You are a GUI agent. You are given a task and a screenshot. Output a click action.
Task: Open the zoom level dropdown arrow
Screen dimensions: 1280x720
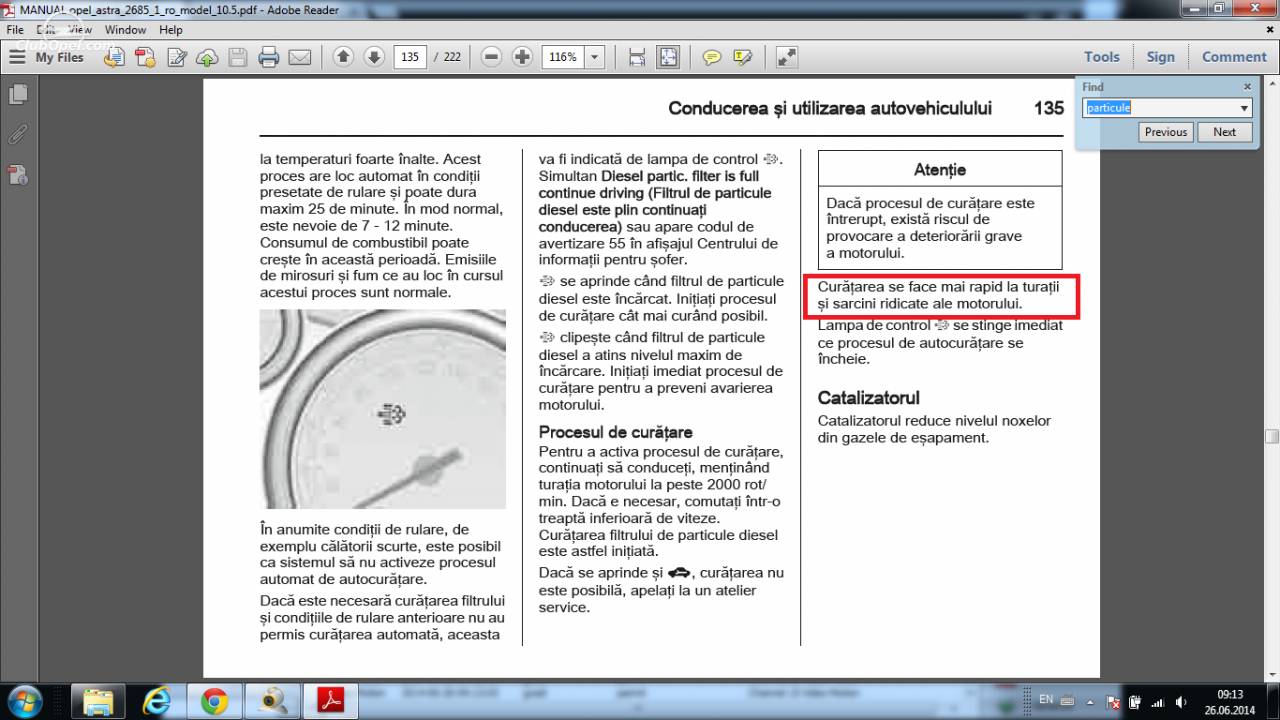pyautogui.click(x=595, y=57)
